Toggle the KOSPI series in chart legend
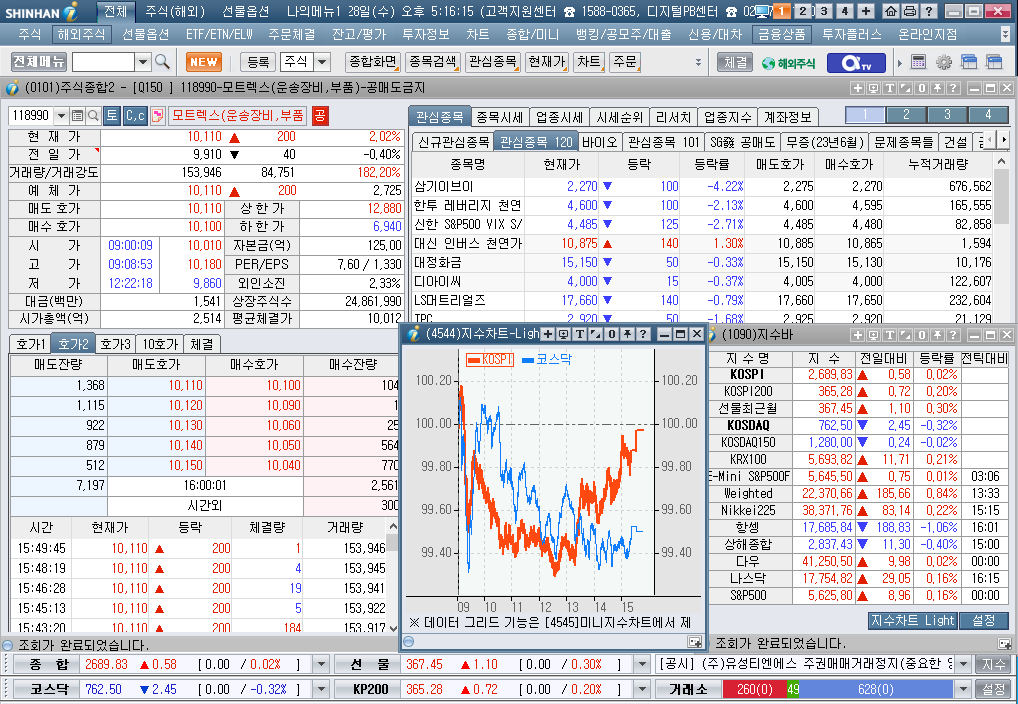Screen dimensions: 1018x704 point(490,359)
